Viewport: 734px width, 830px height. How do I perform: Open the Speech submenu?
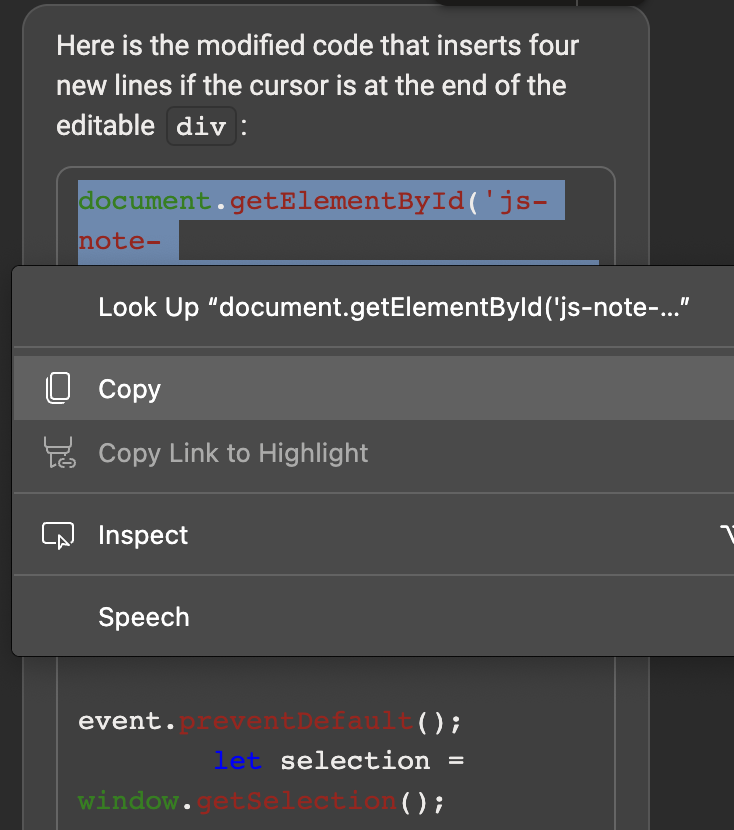point(143,617)
